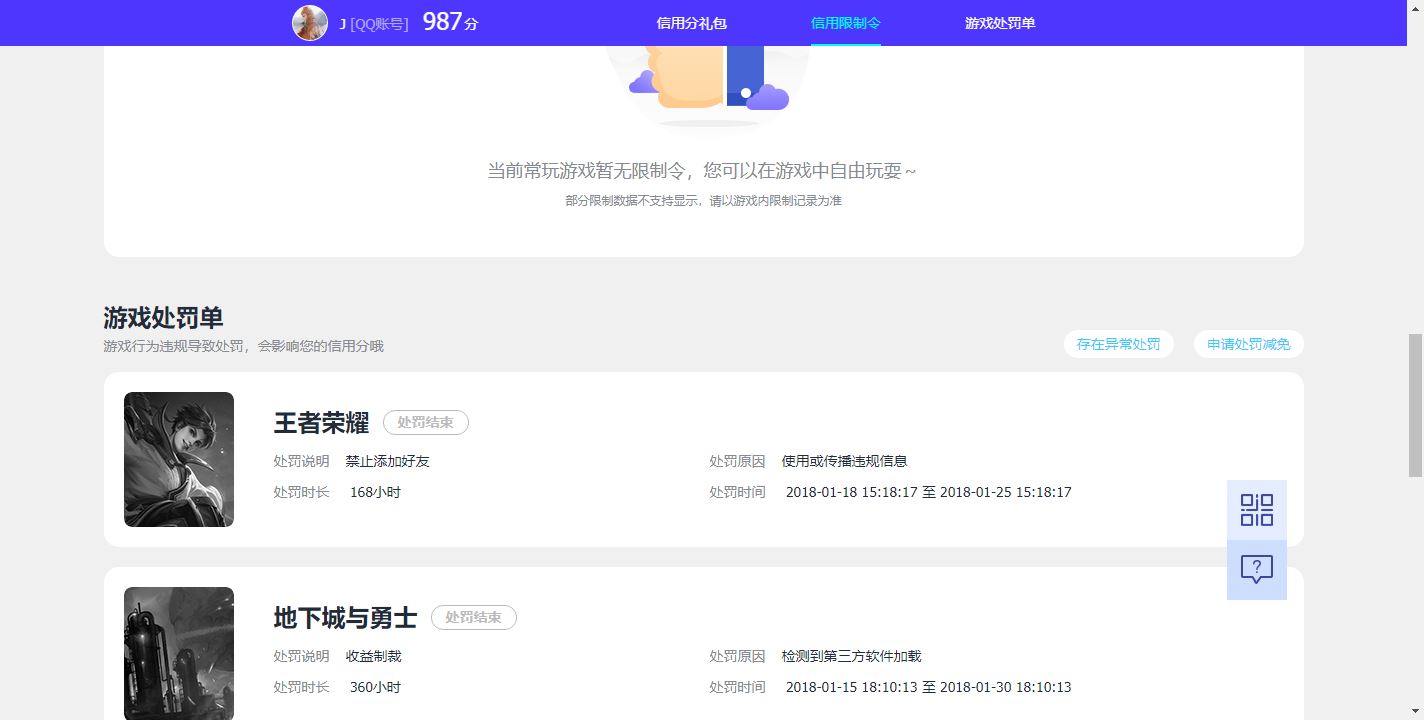The image size is (1424, 720).
Task: Open the 地下城与勇士 game thumbnail
Action: pyautogui.click(x=179, y=653)
